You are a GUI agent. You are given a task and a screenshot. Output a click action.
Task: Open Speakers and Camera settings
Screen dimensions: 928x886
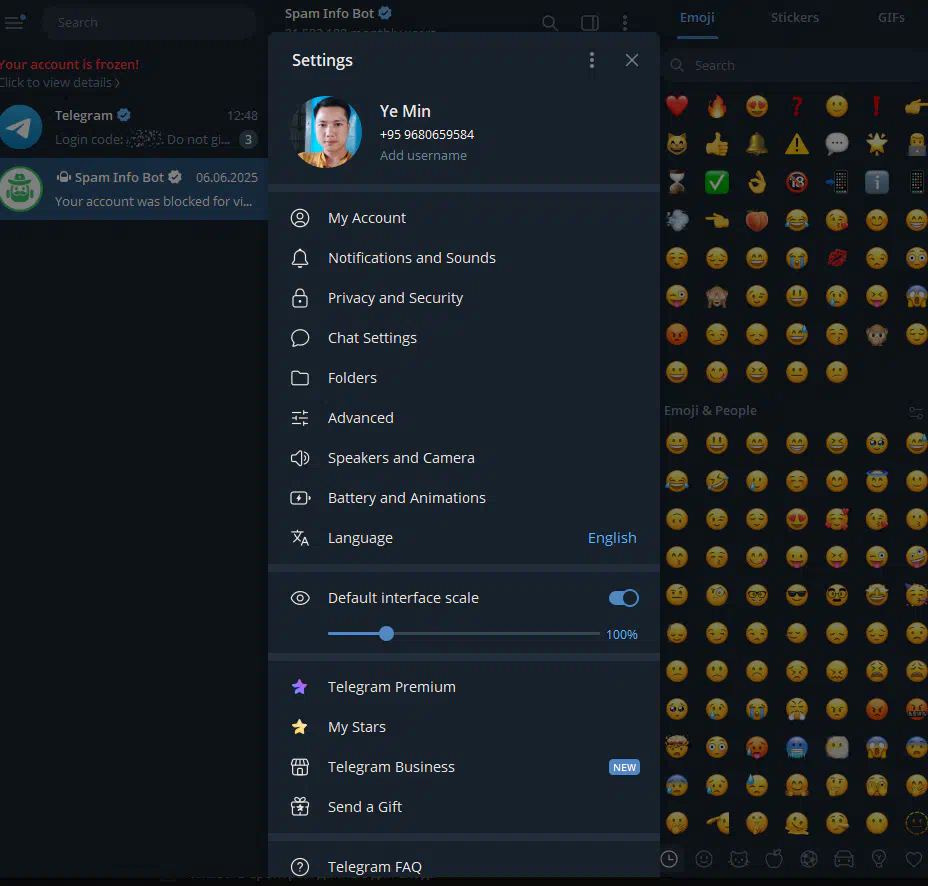463,458
